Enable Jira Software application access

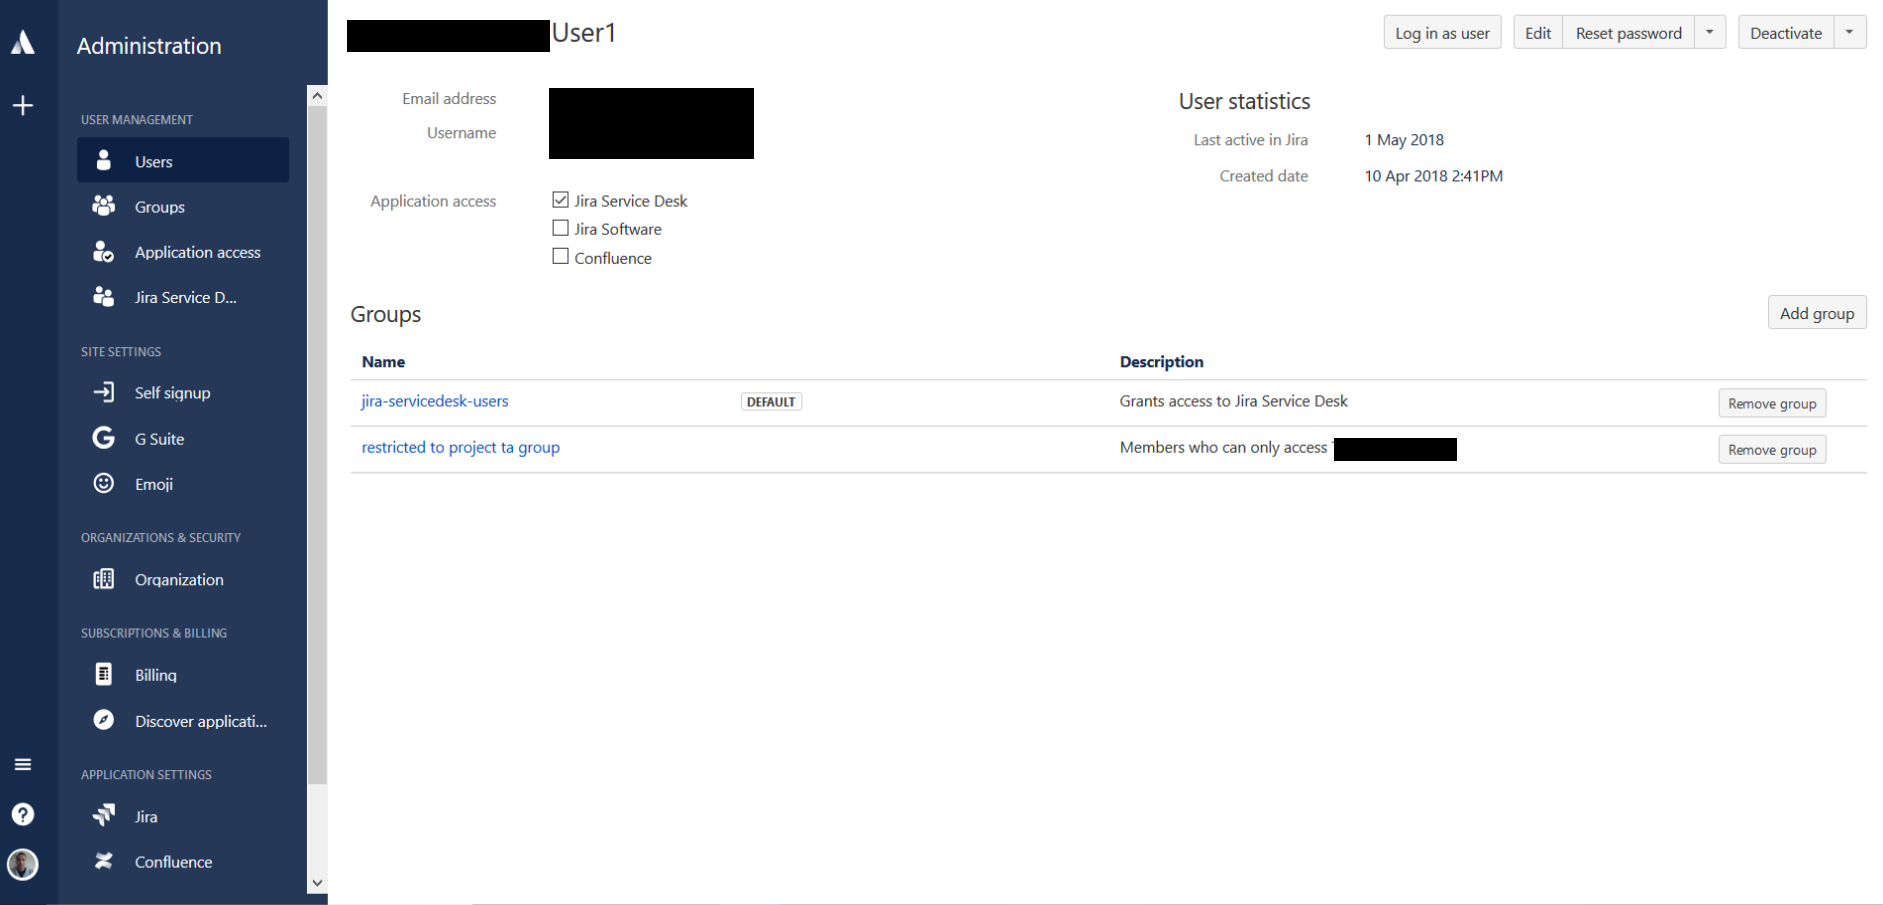(560, 228)
